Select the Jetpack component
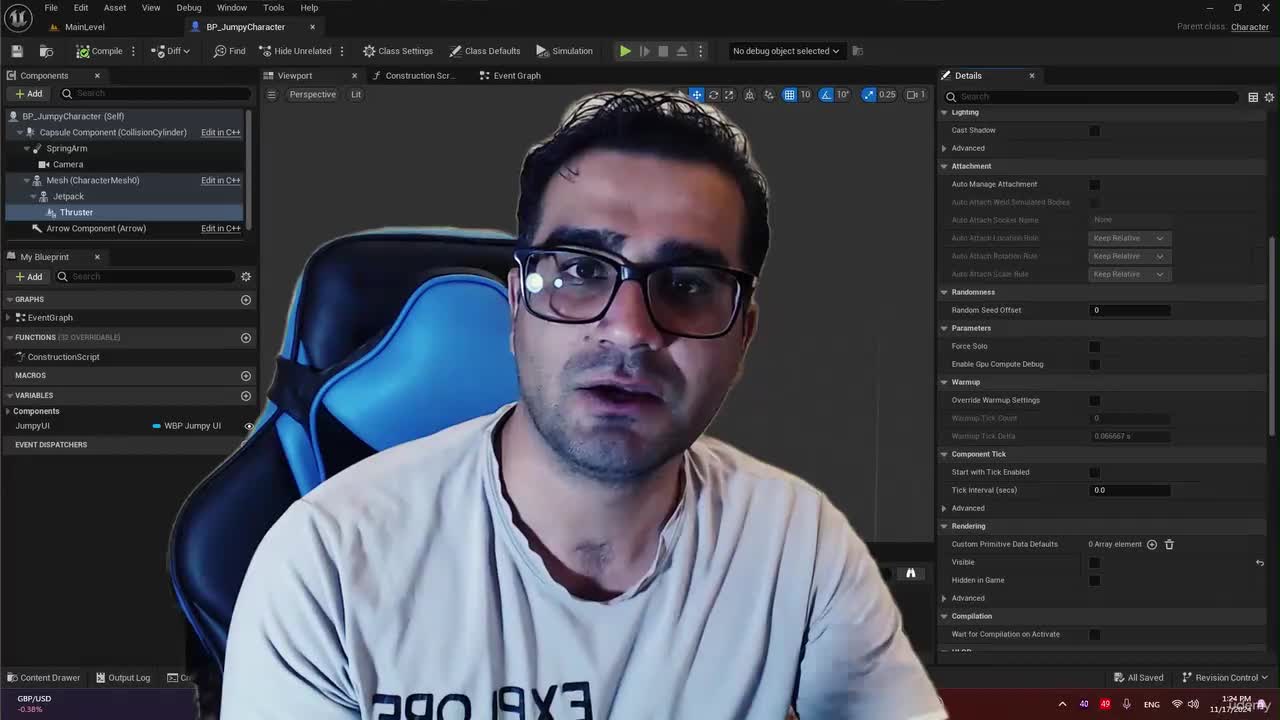Image resolution: width=1280 pixels, height=720 pixels. [x=68, y=196]
